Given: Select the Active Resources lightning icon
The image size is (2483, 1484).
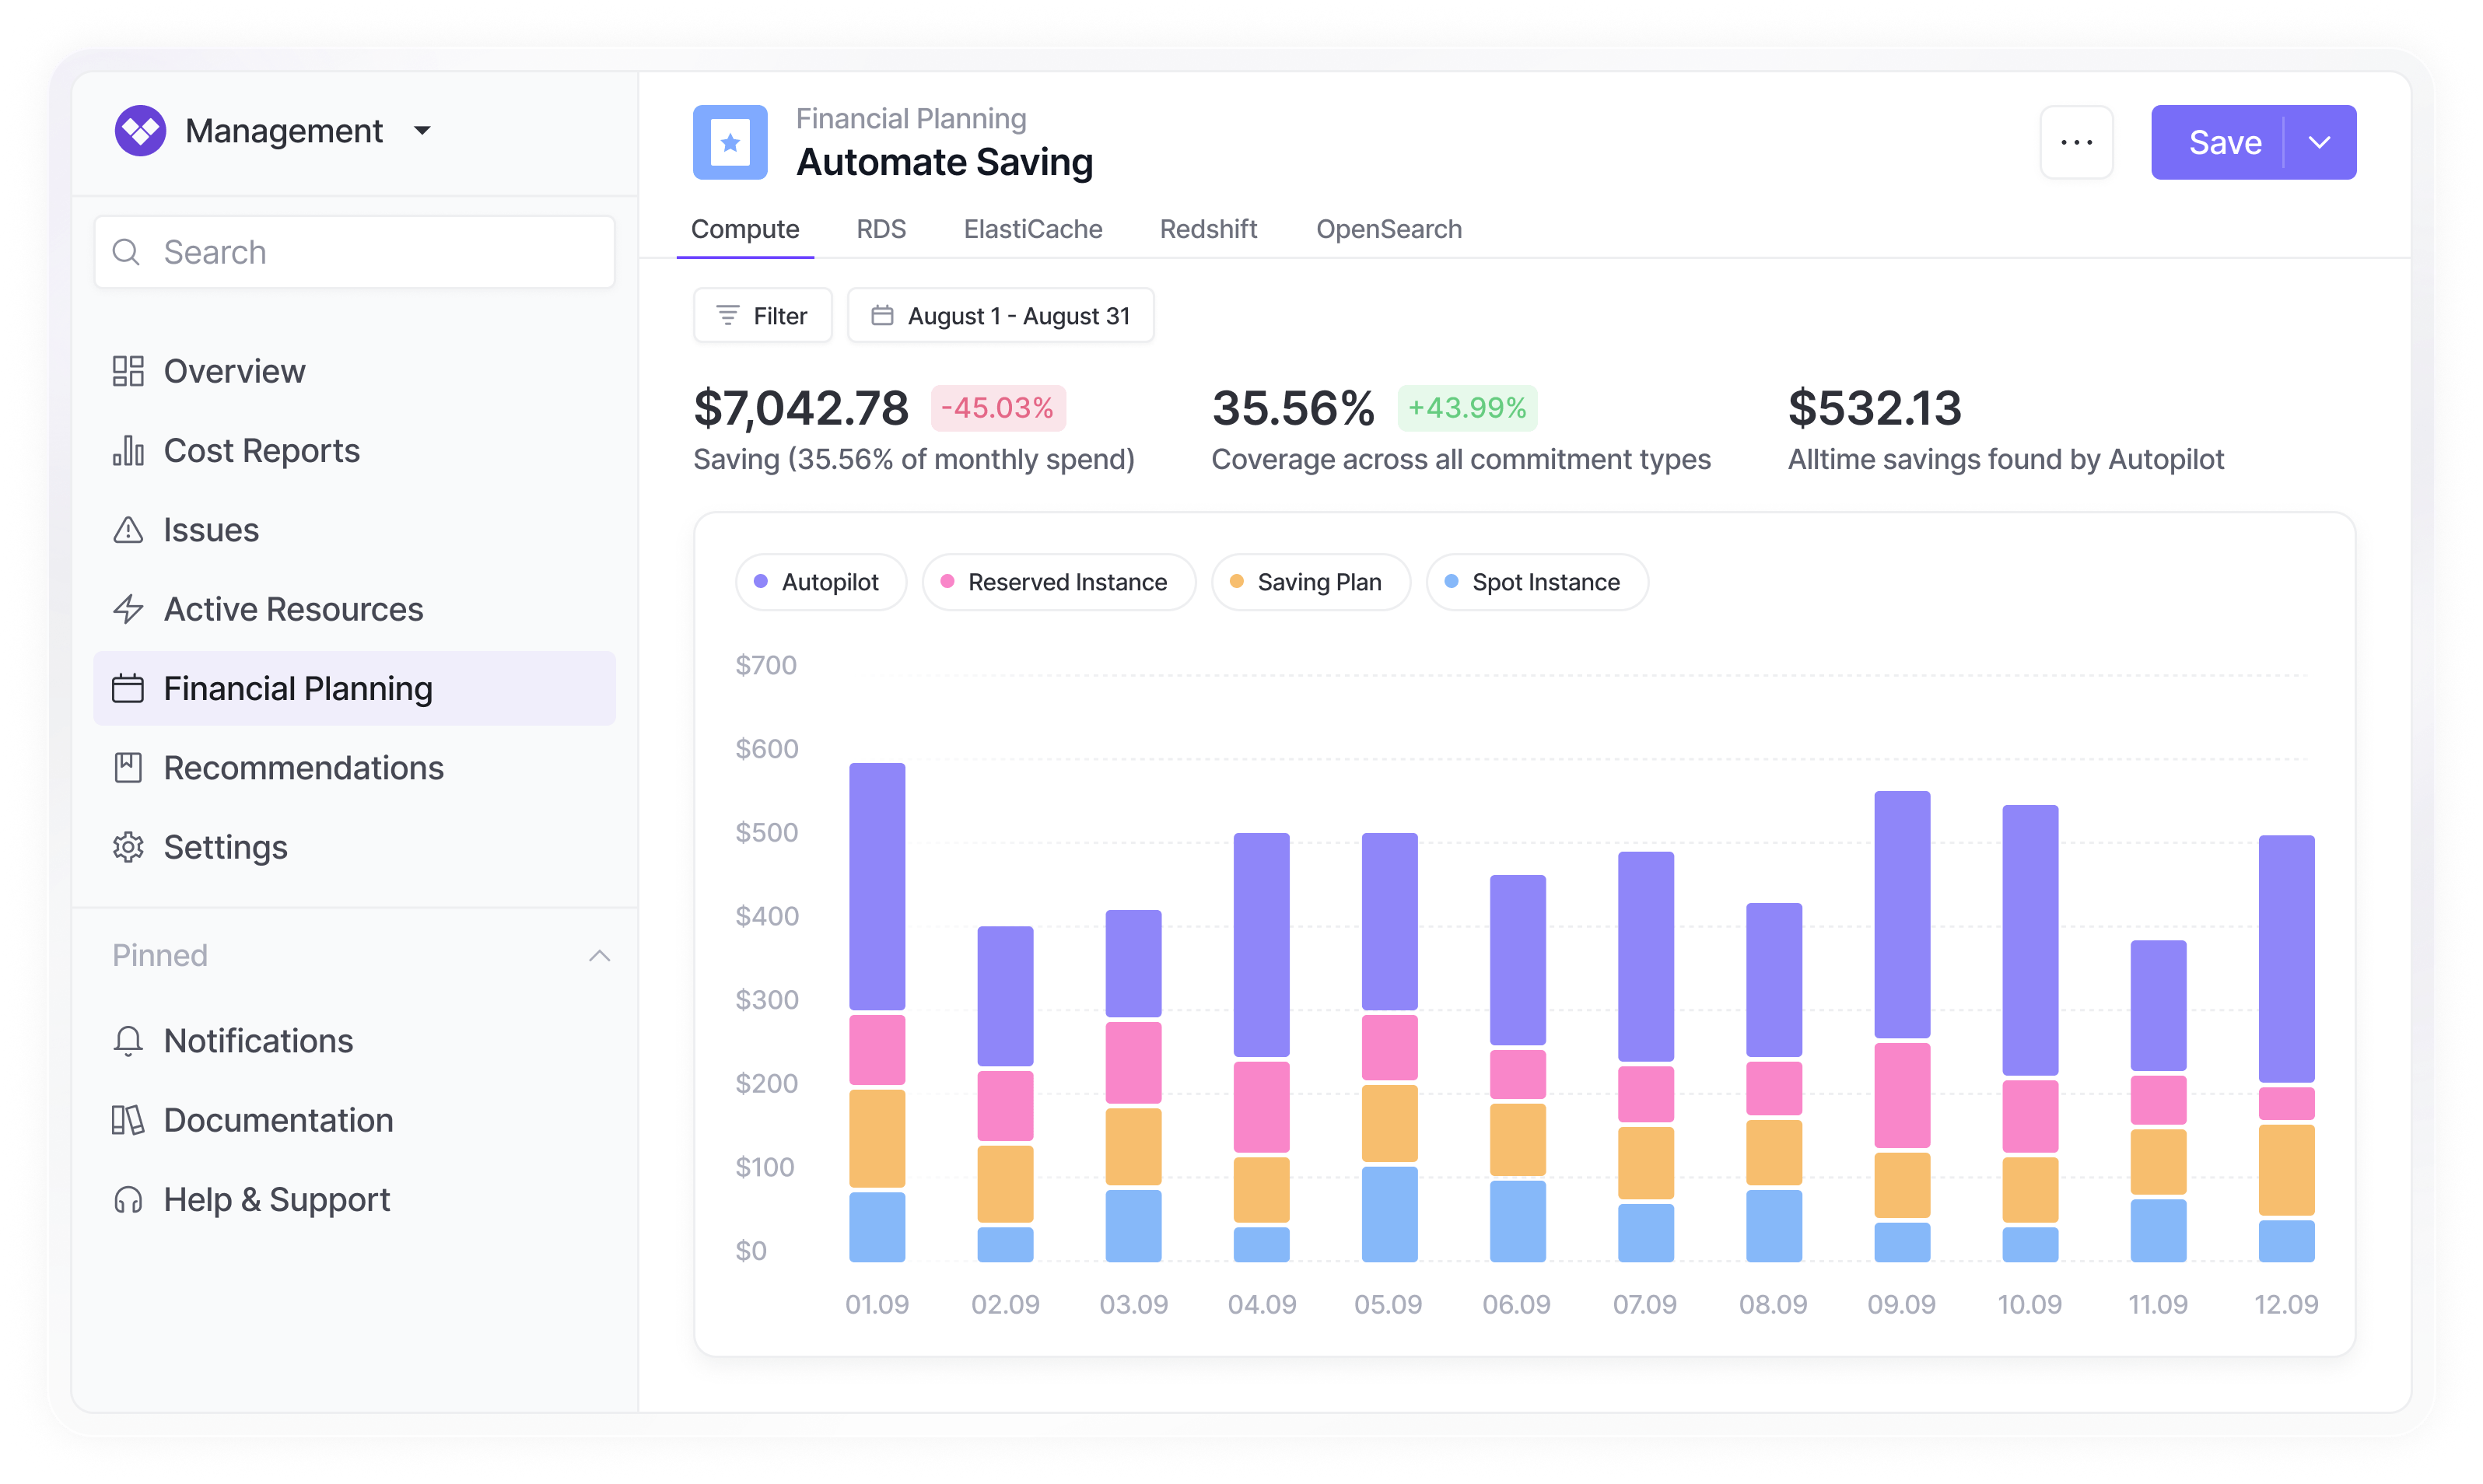Looking at the screenshot, I should (128, 609).
